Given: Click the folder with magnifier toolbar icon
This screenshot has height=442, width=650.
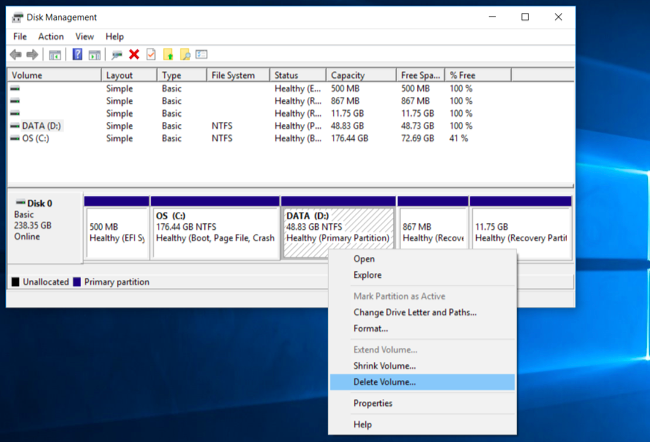Looking at the screenshot, I should pos(185,54).
